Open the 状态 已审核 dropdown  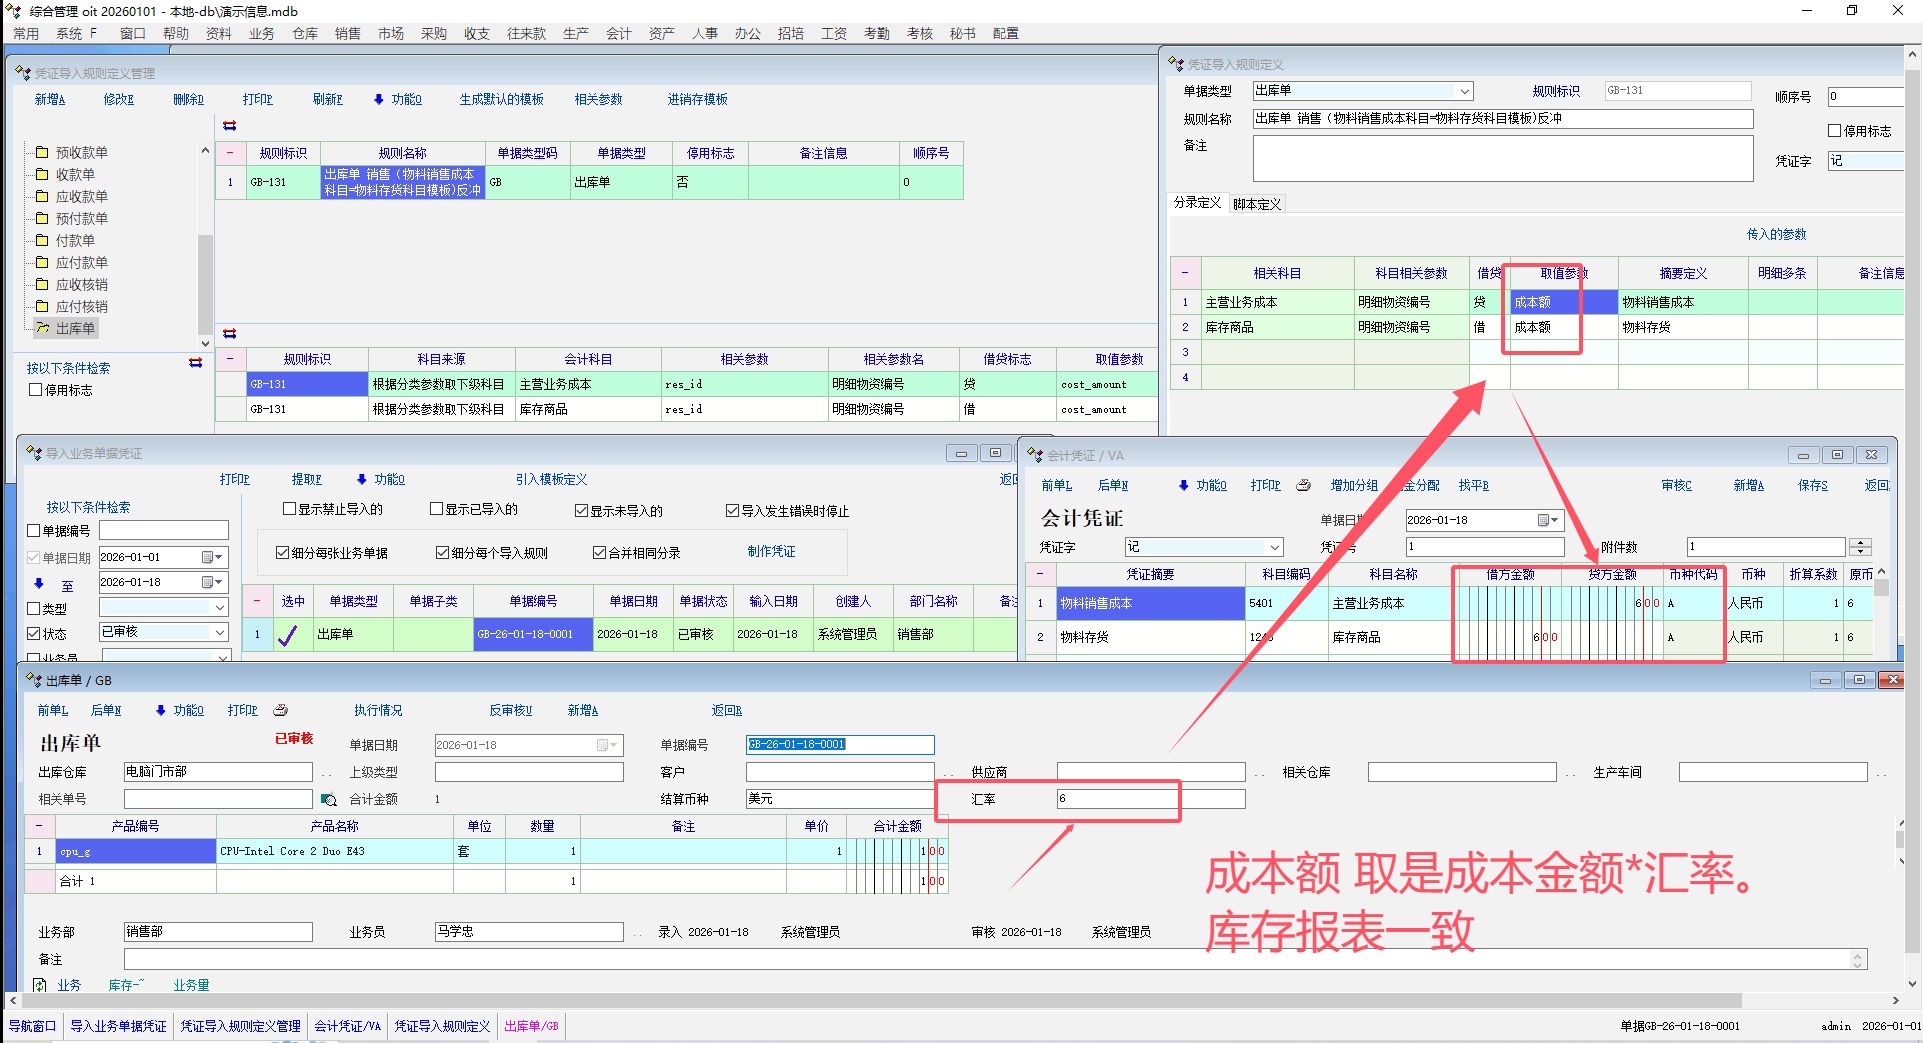click(220, 632)
